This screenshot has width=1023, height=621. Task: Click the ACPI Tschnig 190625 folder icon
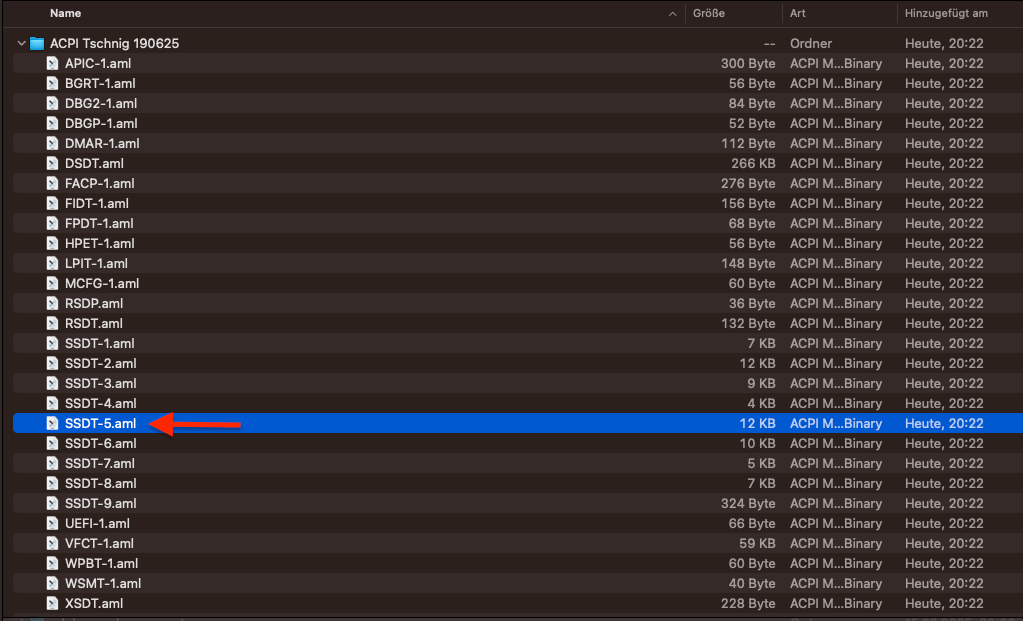point(37,43)
